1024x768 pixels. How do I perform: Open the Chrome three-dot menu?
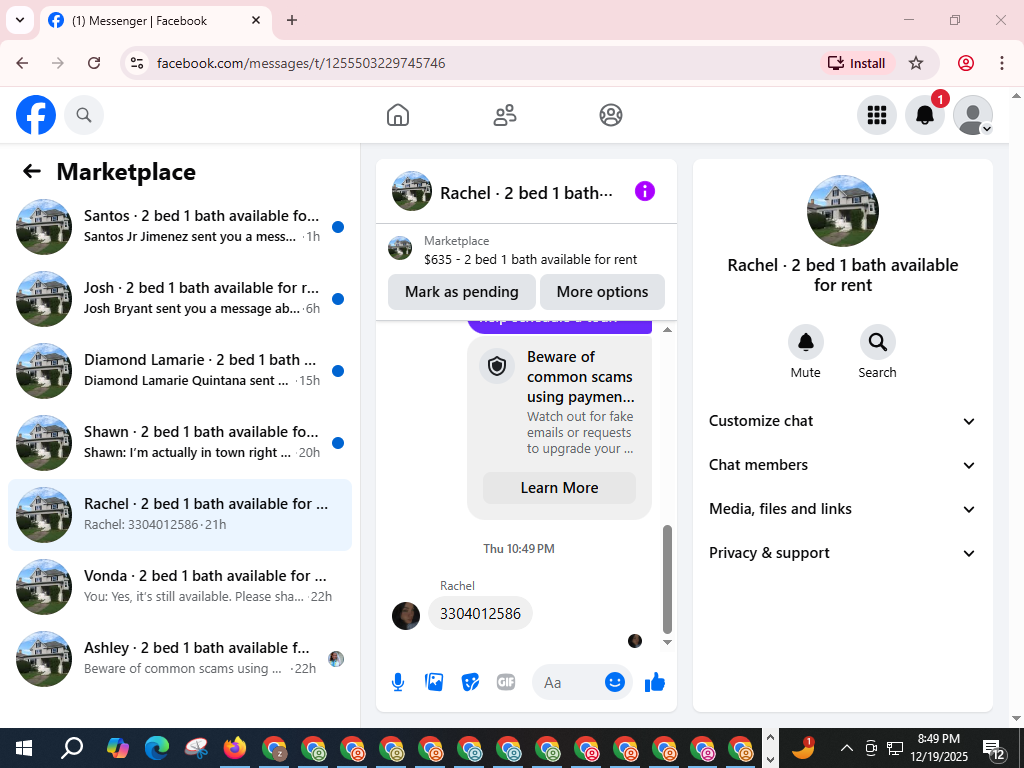[x=1001, y=63]
